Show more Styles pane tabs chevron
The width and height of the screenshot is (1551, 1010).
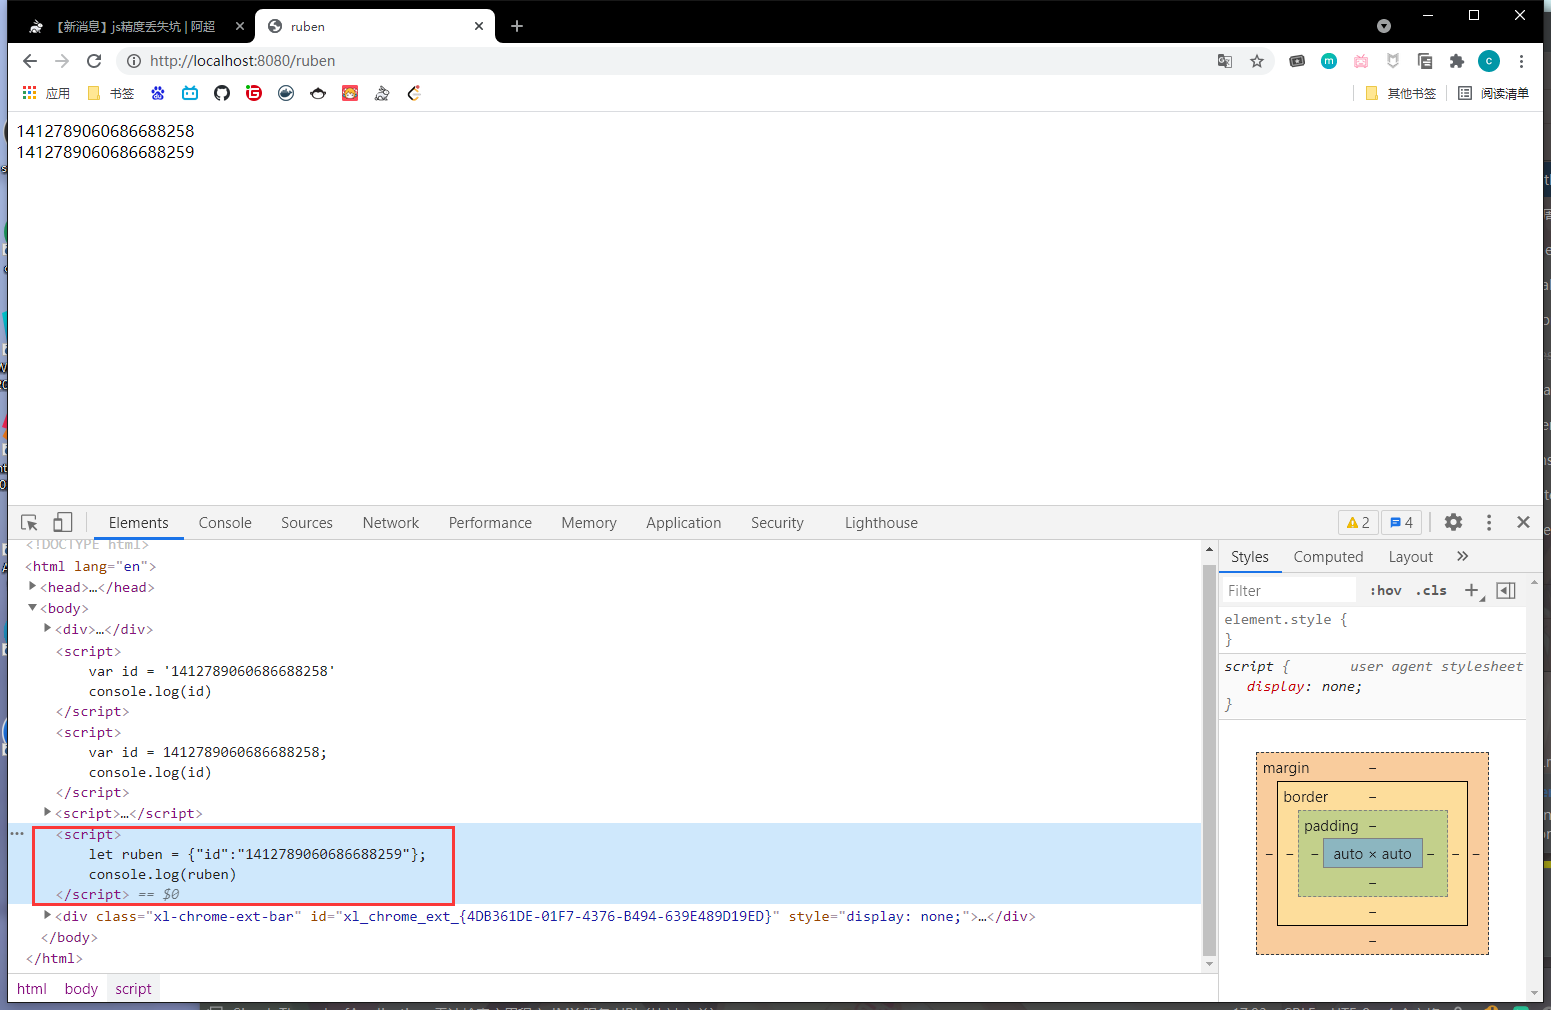1462,556
